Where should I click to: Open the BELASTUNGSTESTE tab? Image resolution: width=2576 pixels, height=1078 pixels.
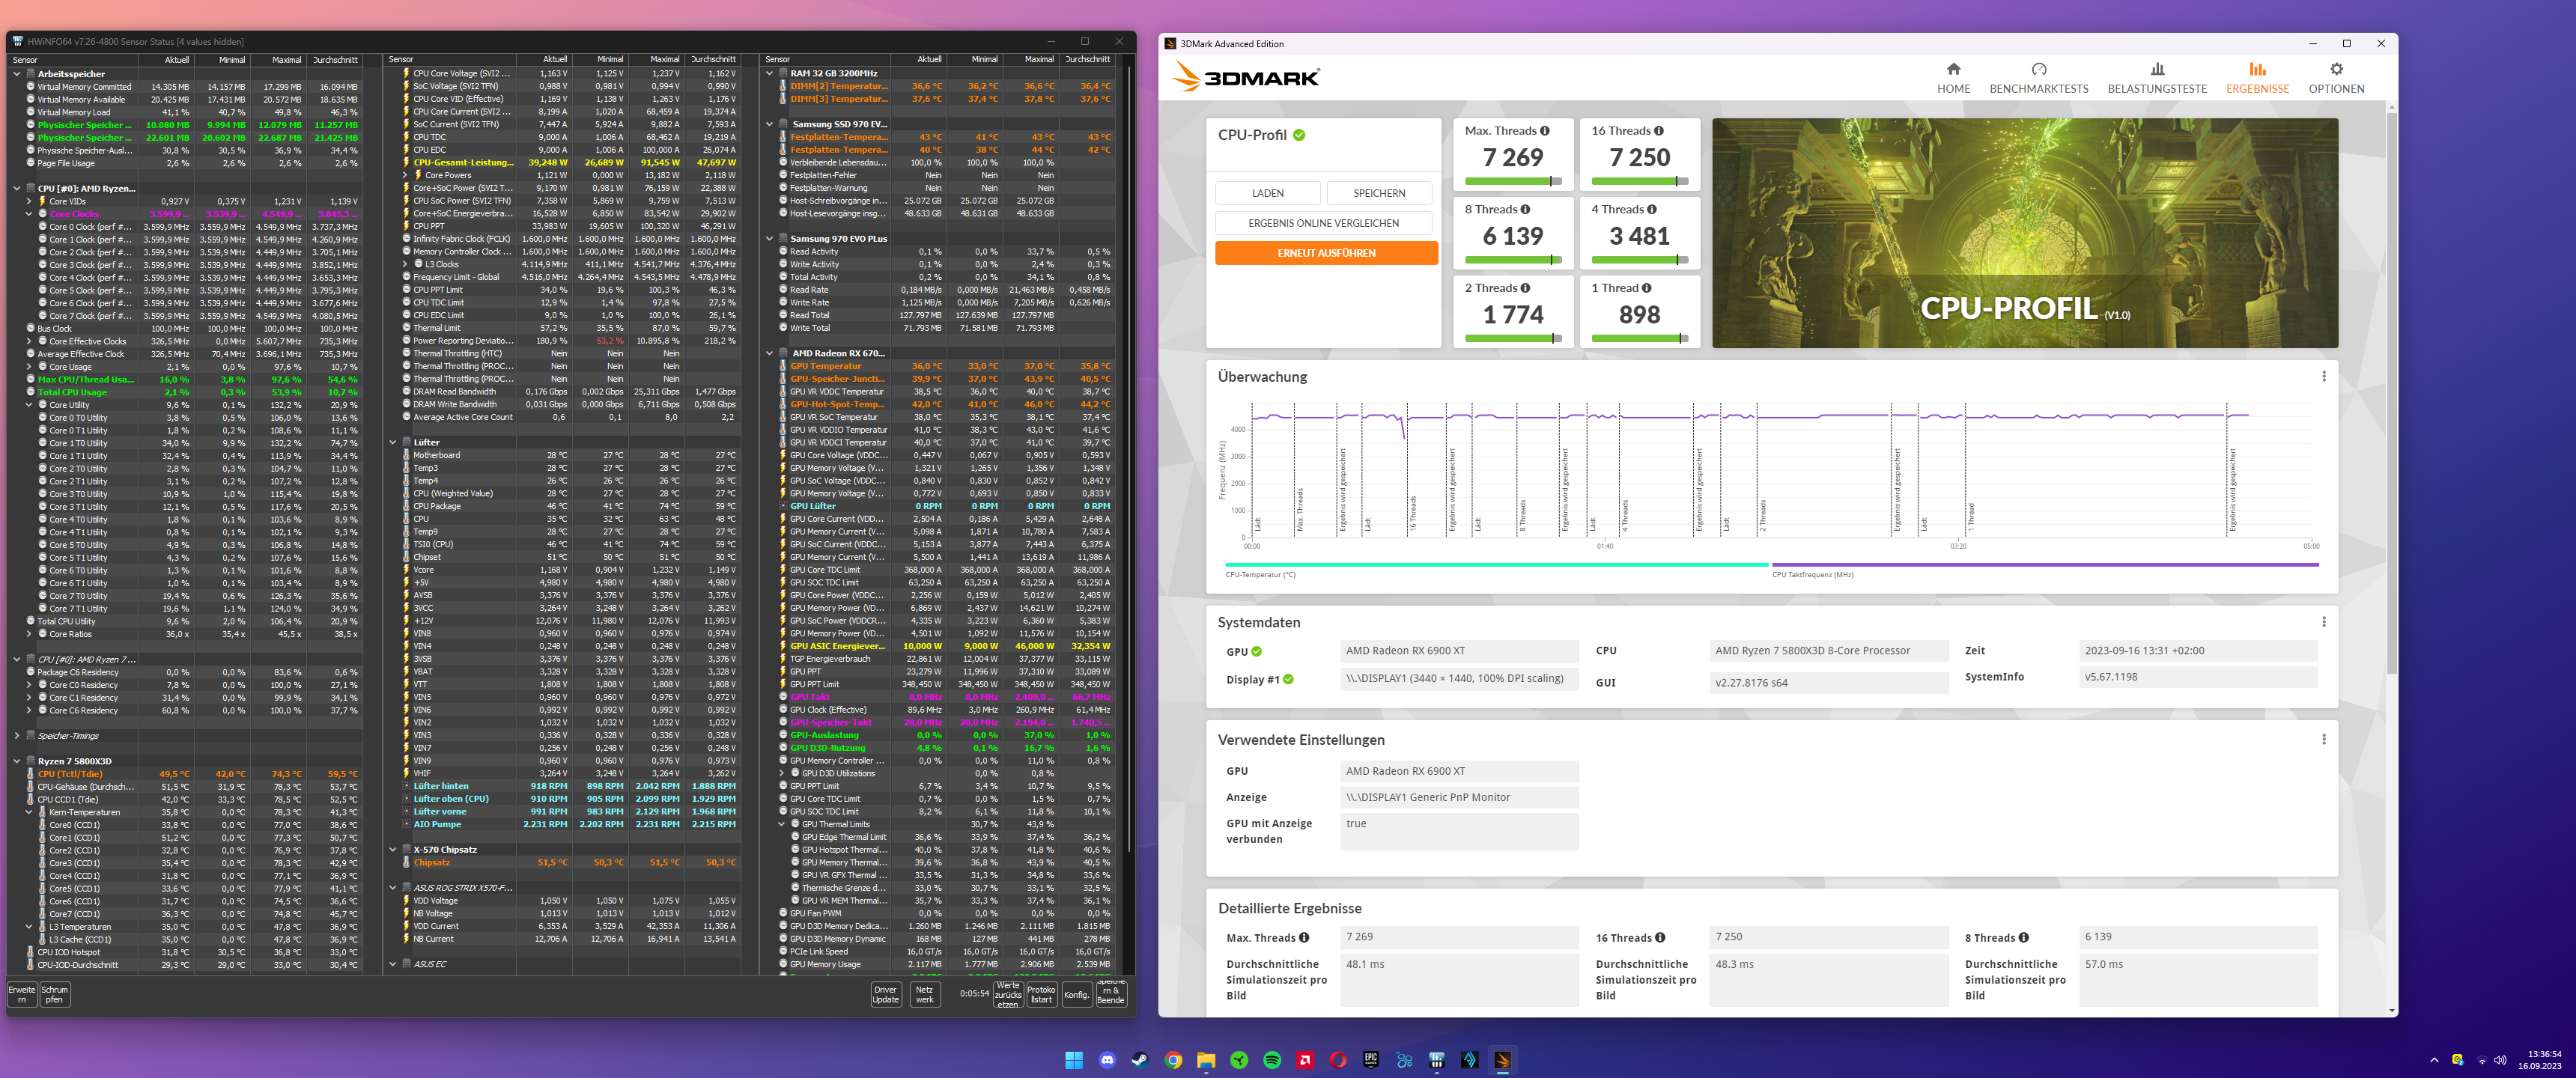pos(2157,70)
